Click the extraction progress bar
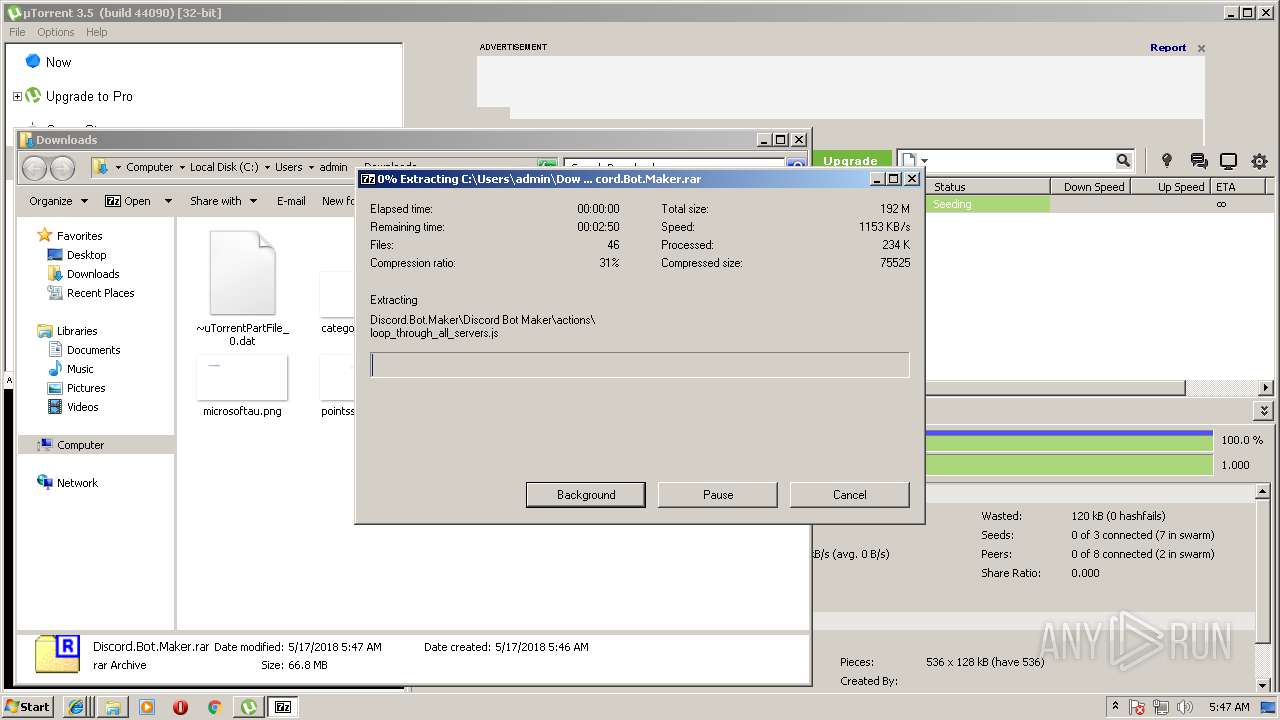This screenshot has width=1280, height=720. point(640,365)
